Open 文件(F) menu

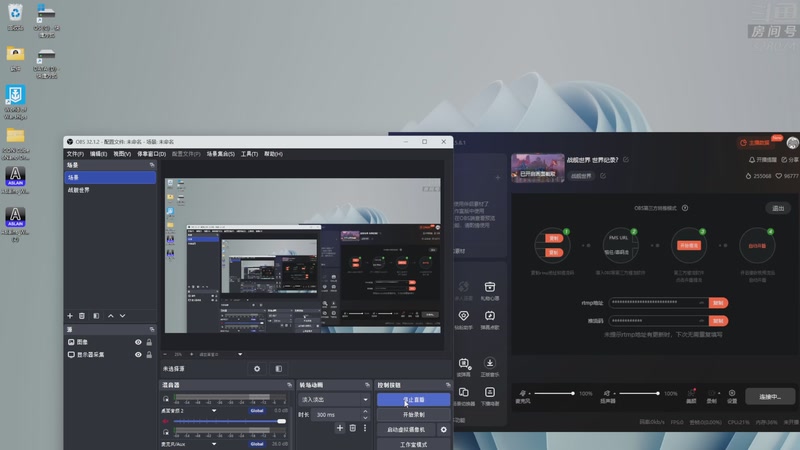tap(75, 154)
